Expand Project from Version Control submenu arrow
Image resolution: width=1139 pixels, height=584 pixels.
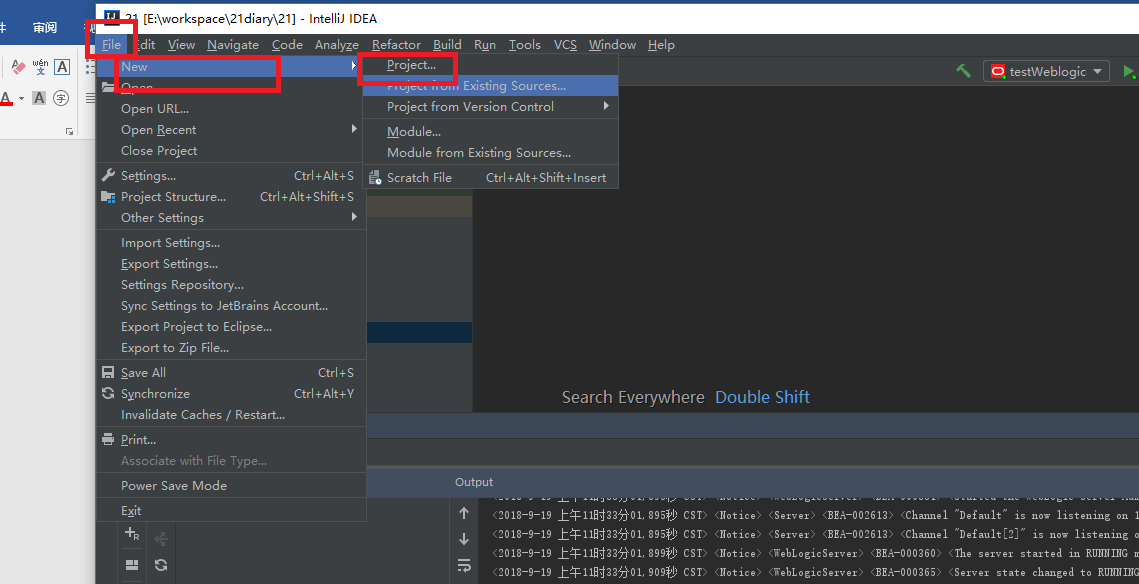pyautogui.click(x=606, y=106)
